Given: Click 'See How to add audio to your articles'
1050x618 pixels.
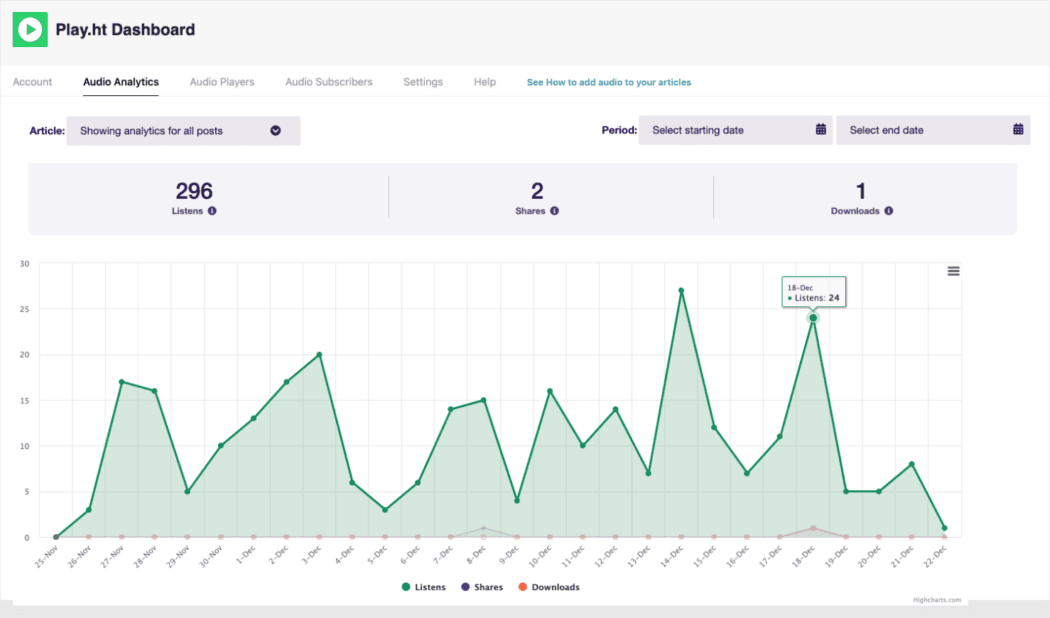Looking at the screenshot, I should tap(608, 82).
